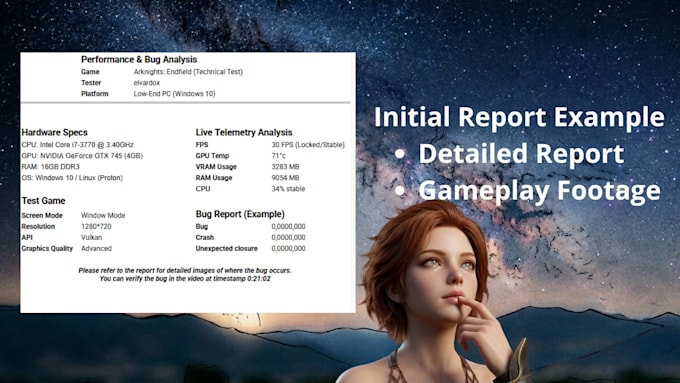
Task: Click Unexpected closure value '0,0000,000'
Action: [288, 248]
